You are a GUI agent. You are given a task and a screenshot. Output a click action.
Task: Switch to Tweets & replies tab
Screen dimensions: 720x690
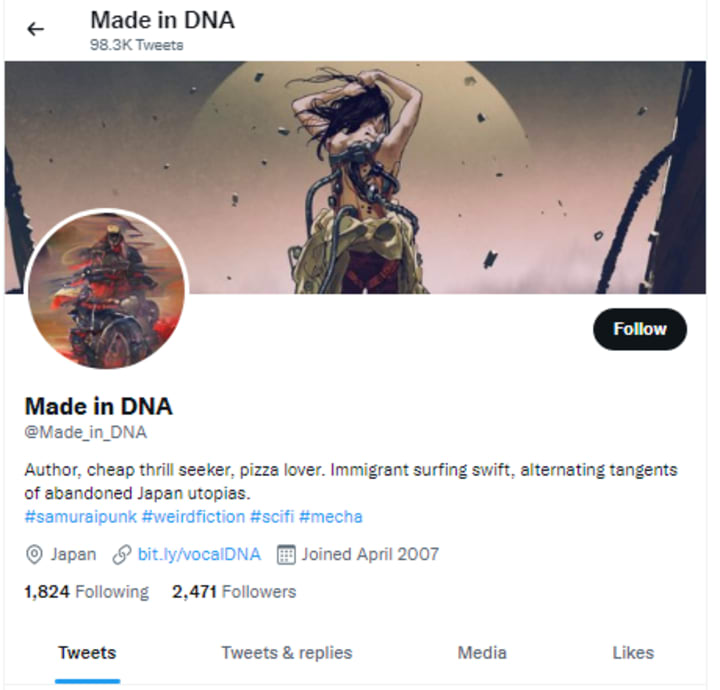(287, 653)
